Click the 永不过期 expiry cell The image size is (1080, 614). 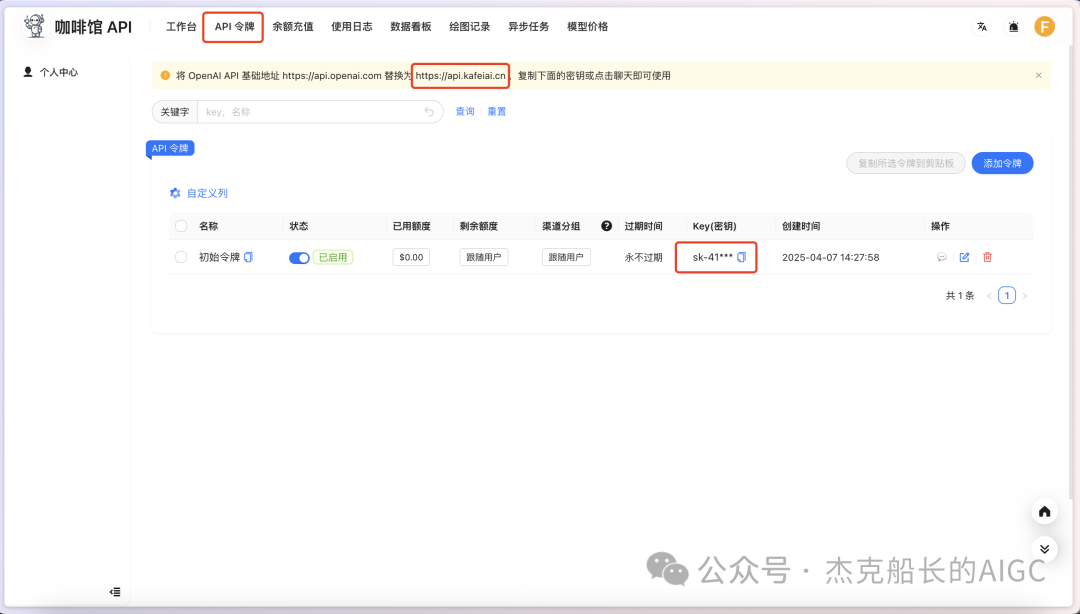click(643, 257)
